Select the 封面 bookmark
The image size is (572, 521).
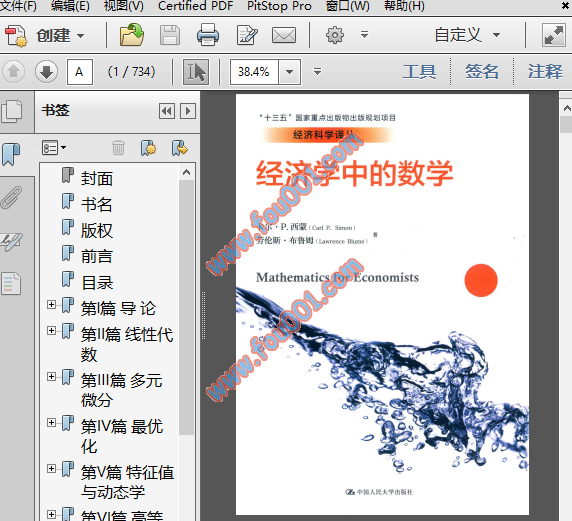click(97, 178)
